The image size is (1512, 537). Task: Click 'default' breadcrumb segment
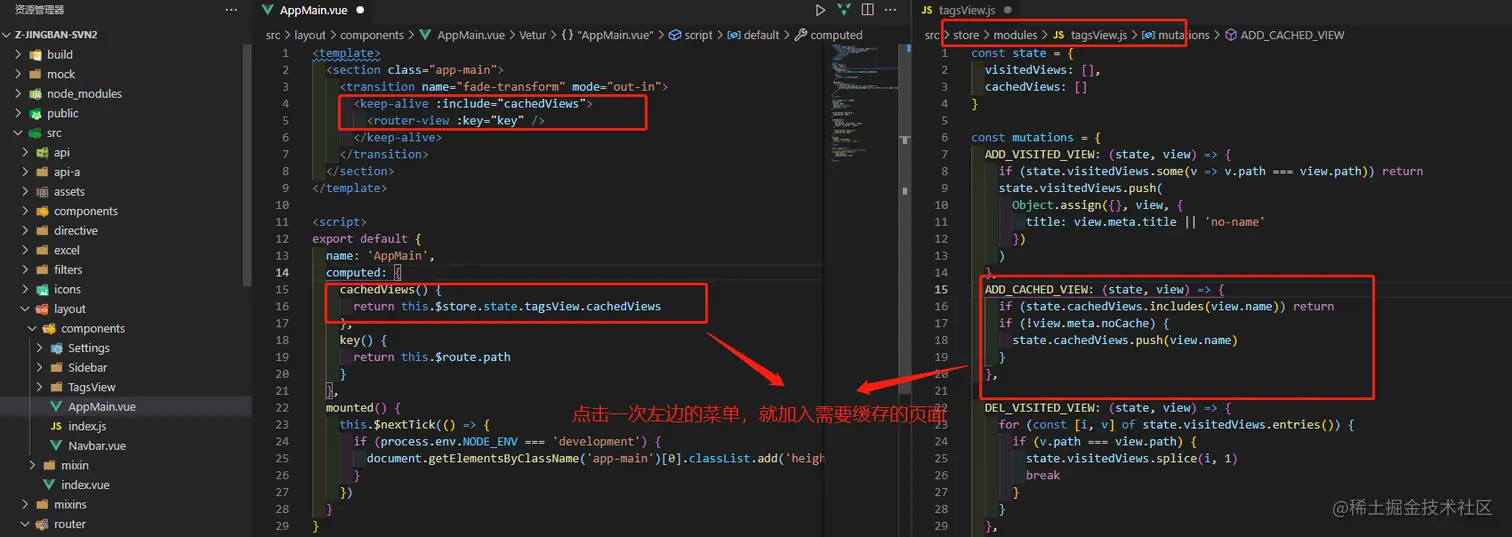point(761,35)
